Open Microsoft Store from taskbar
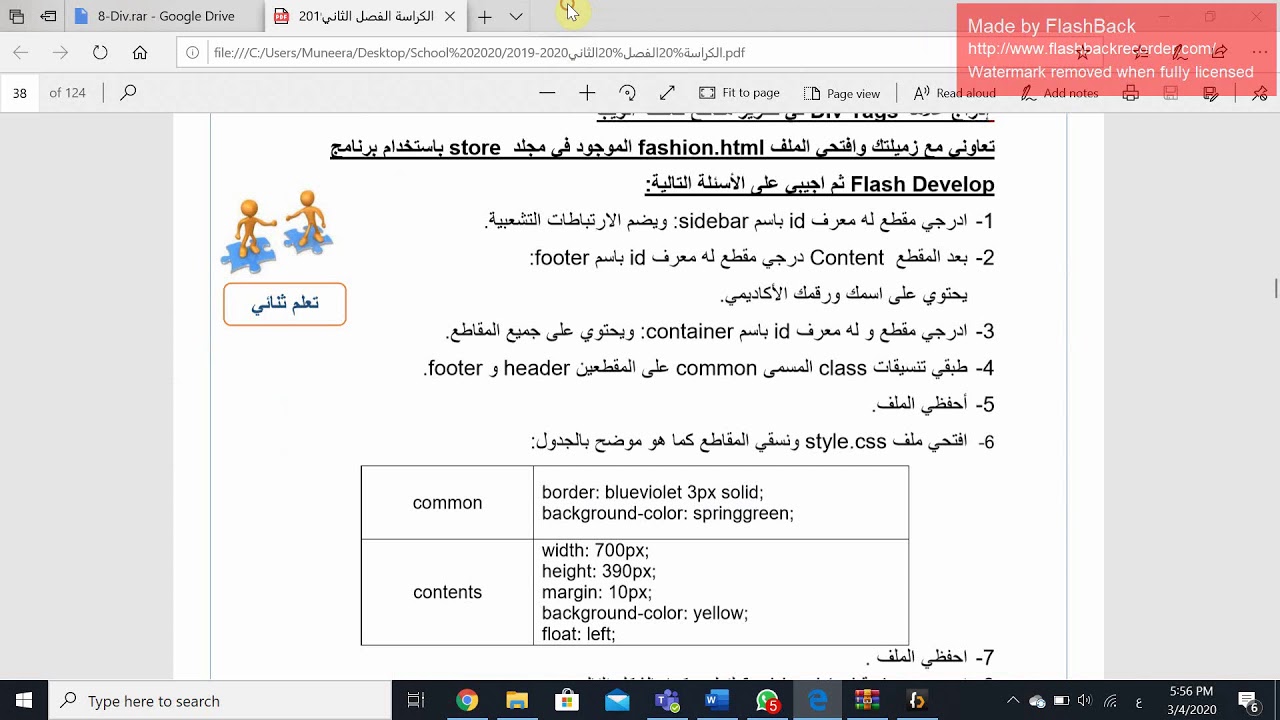This screenshot has height=720, width=1280. pyautogui.click(x=567, y=701)
